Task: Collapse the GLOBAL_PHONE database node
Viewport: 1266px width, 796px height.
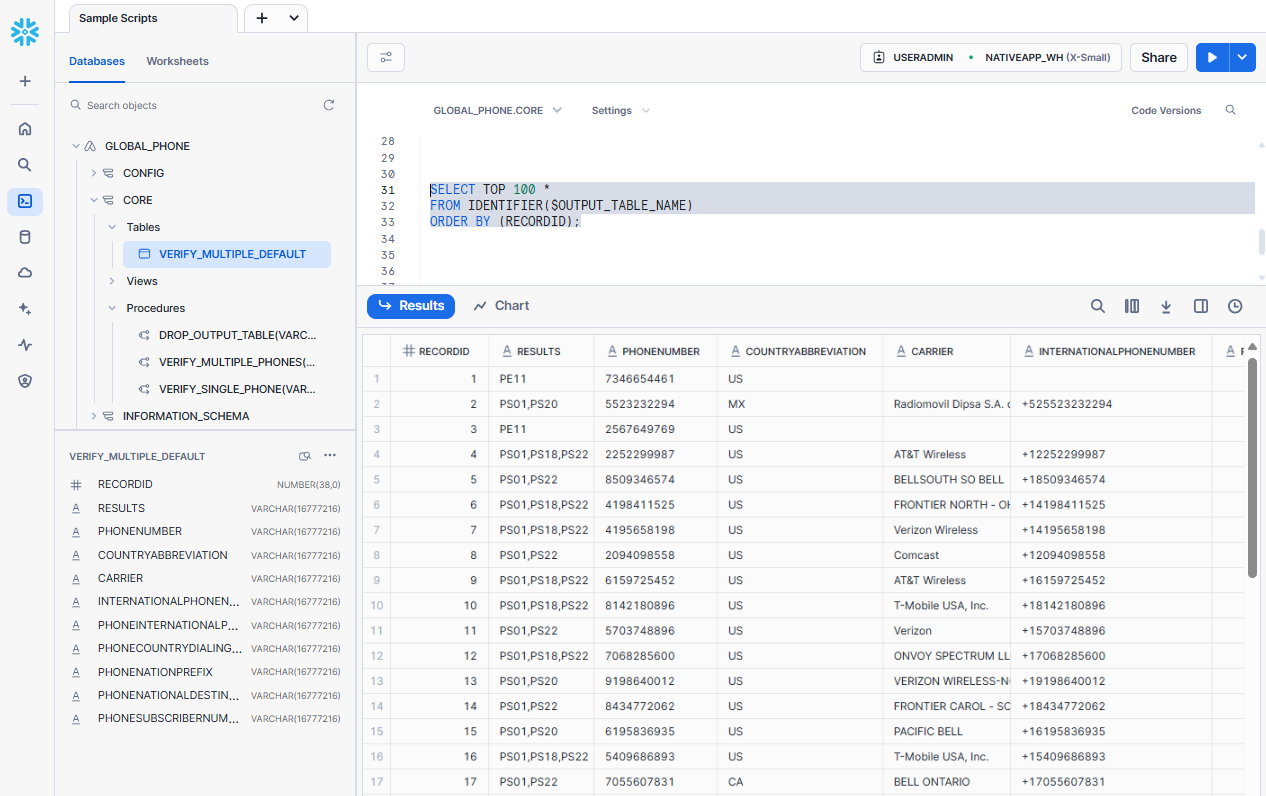Action: click(75, 146)
